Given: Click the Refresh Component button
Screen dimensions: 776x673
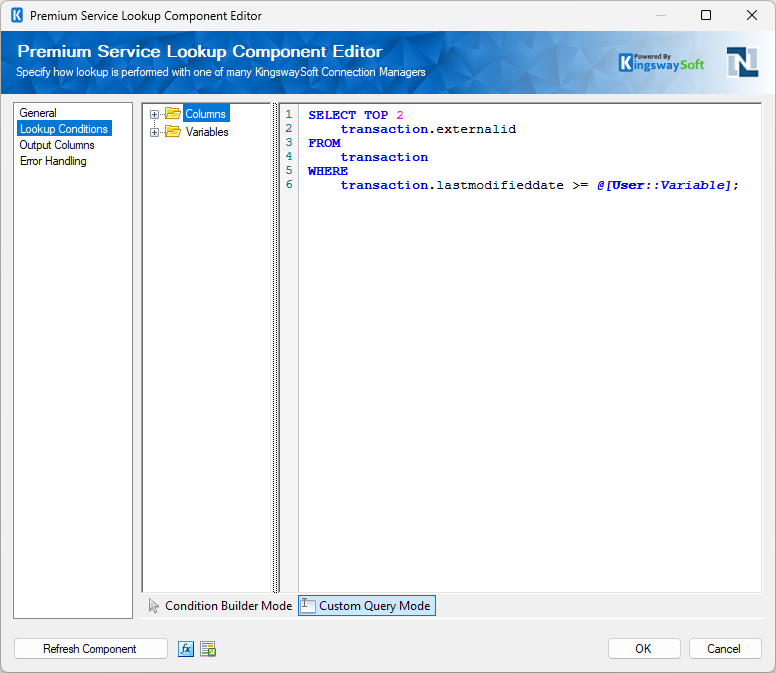Looking at the screenshot, I should click(91, 649).
